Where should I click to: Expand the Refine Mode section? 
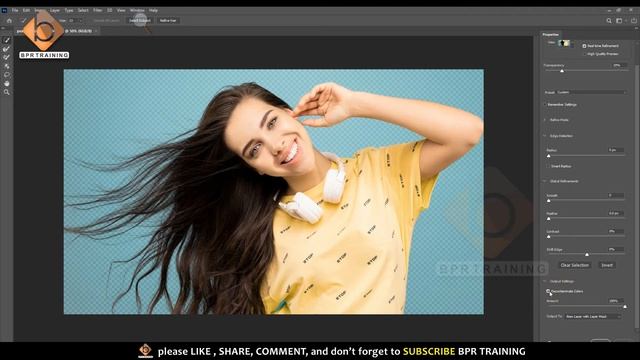click(544, 120)
